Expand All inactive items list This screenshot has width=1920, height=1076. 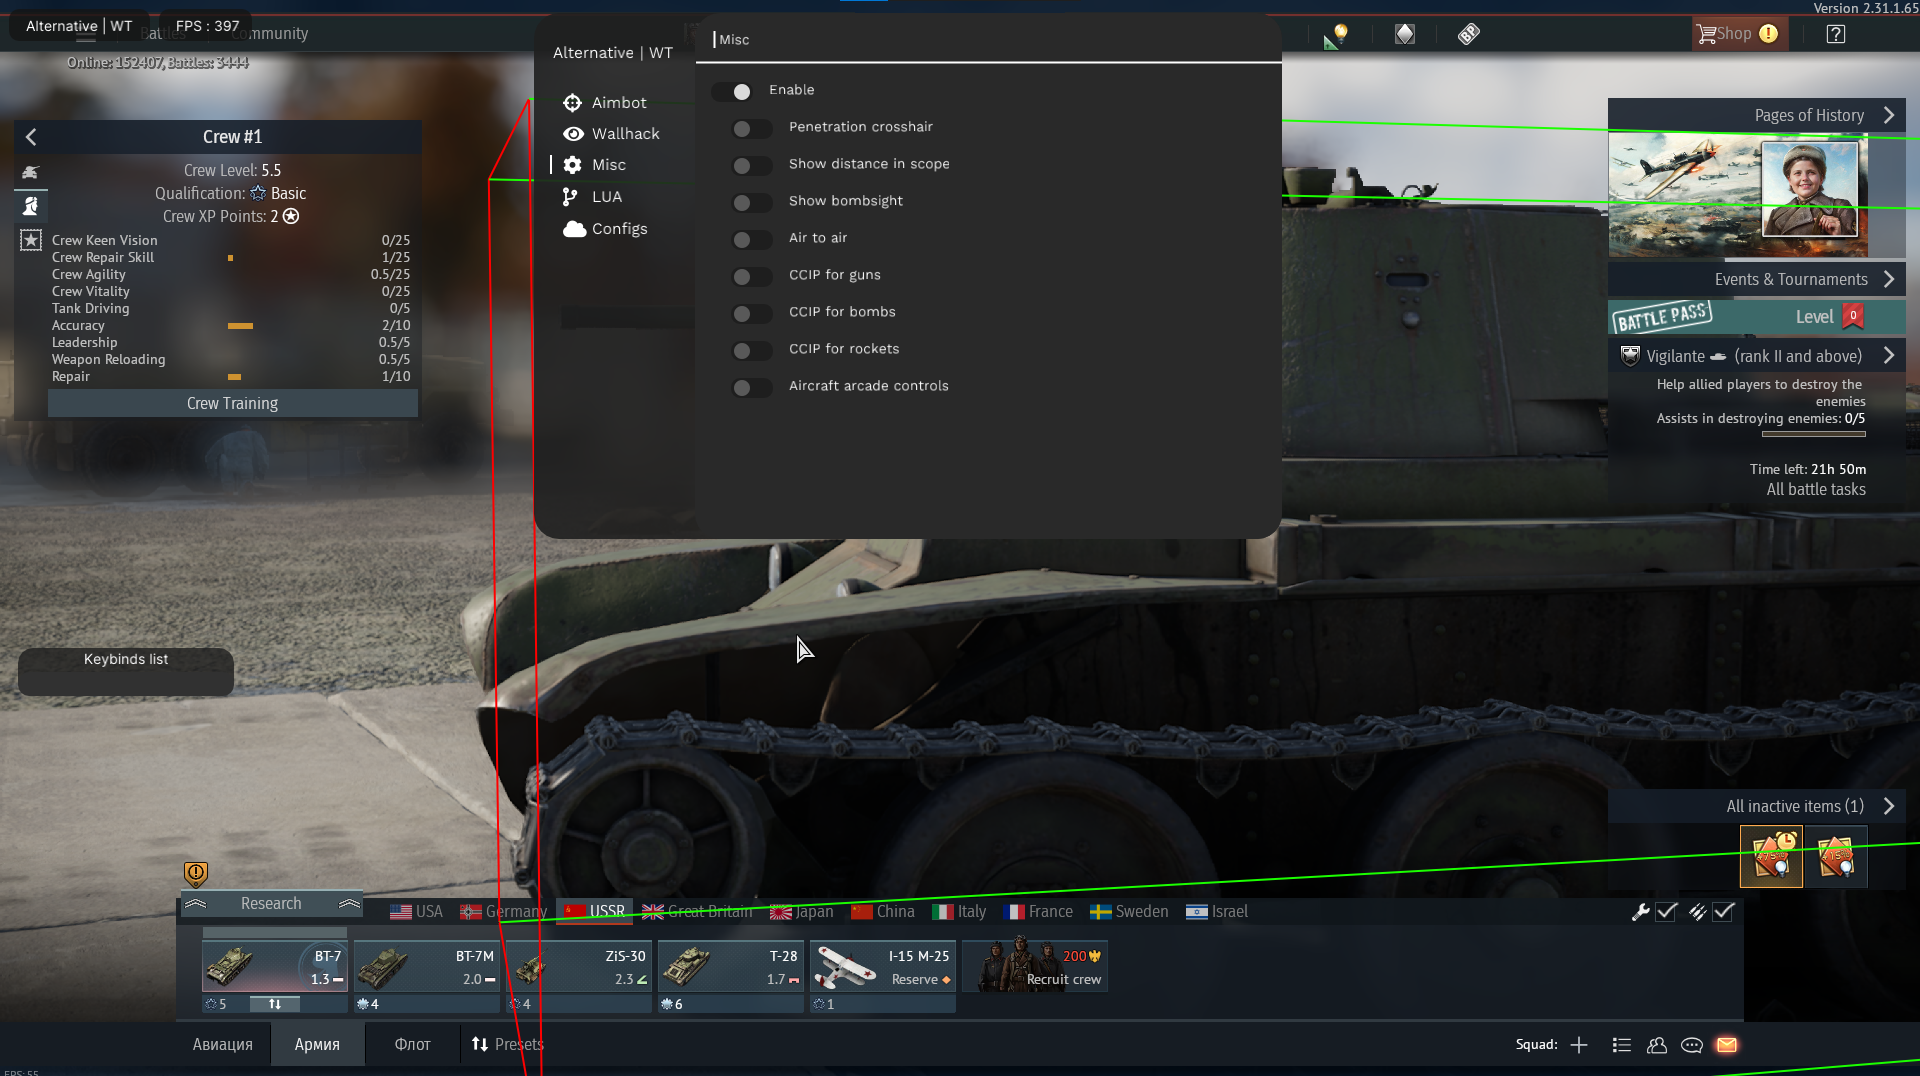click(x=1888, y=806)
